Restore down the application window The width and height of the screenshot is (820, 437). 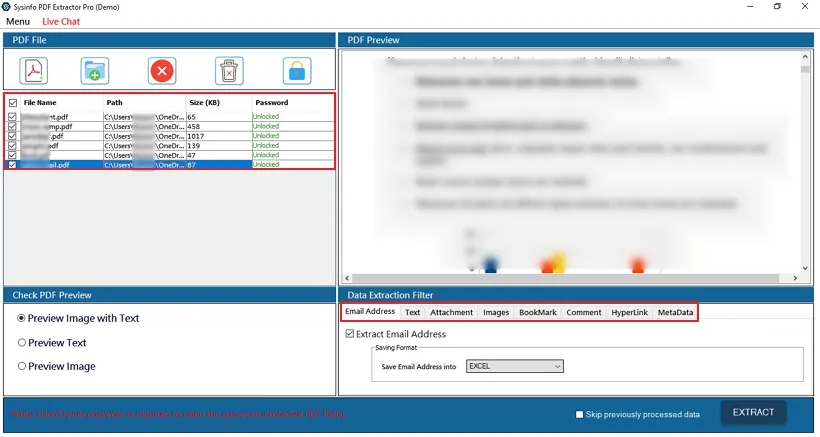pyautogui.click(x=777, y=7)
